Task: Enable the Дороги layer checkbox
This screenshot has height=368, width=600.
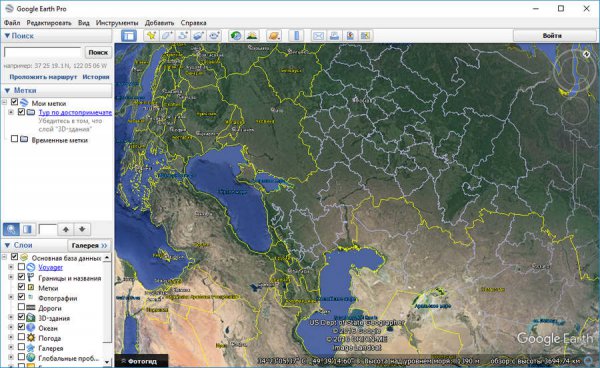Action: pyautogui.click(x=21, y=307)
